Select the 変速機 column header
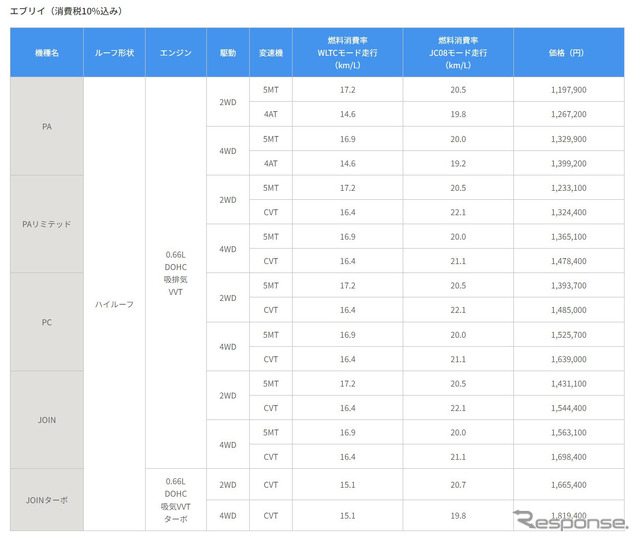Screen dimensions: 640x542 (271, 53)
